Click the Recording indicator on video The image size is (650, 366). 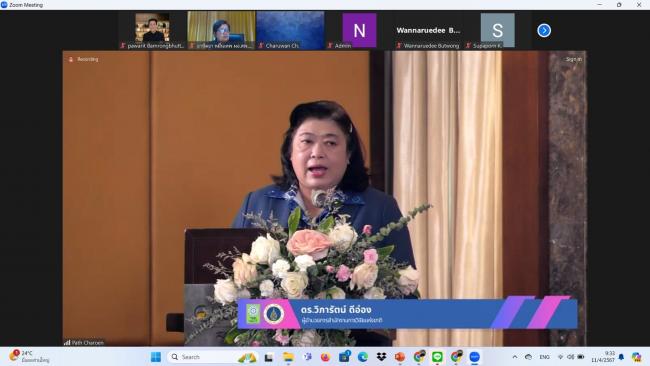[84, 59]
